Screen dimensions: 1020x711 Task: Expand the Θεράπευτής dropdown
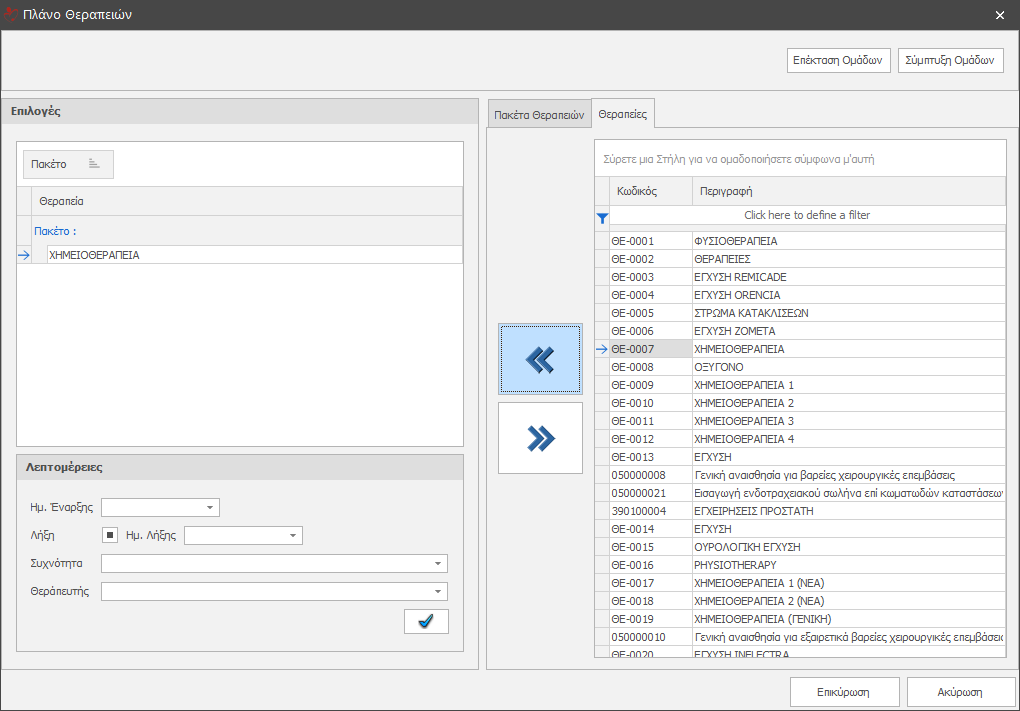coord(438,591)
